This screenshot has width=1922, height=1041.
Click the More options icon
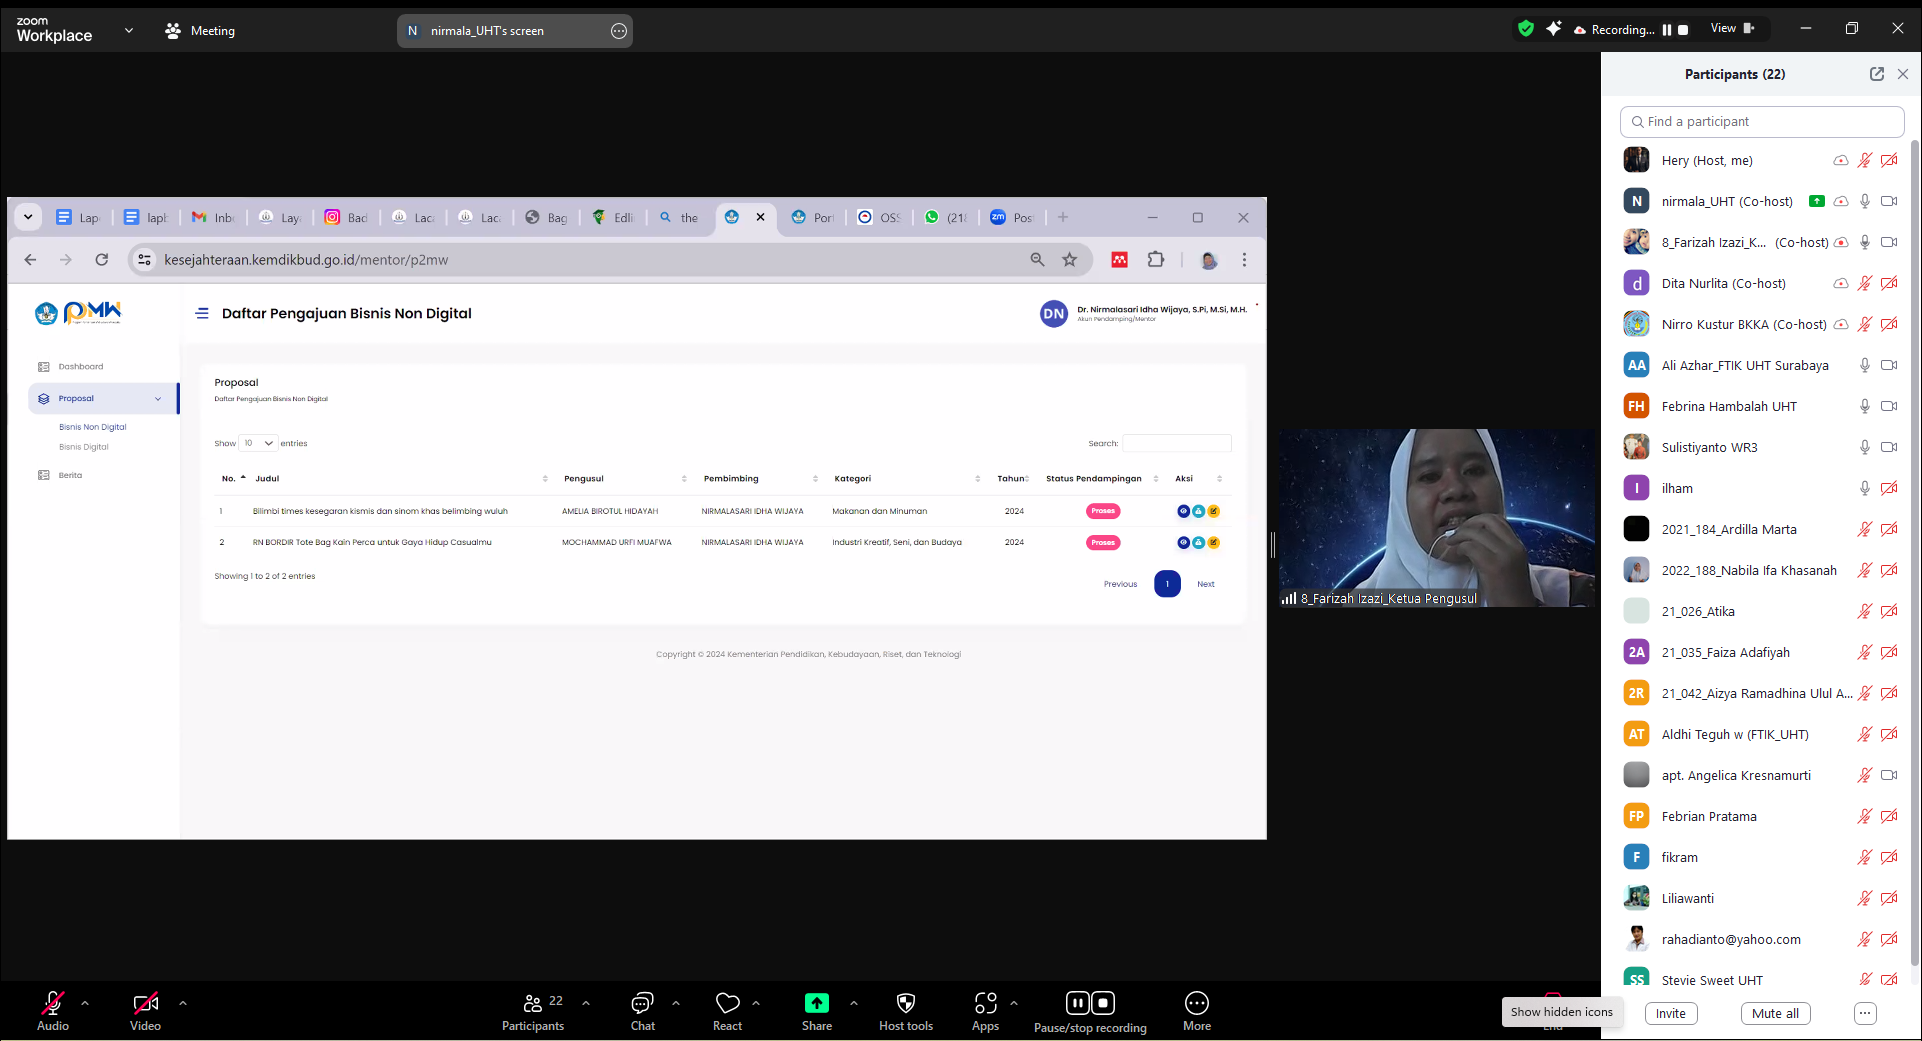click(1196, 1003)
